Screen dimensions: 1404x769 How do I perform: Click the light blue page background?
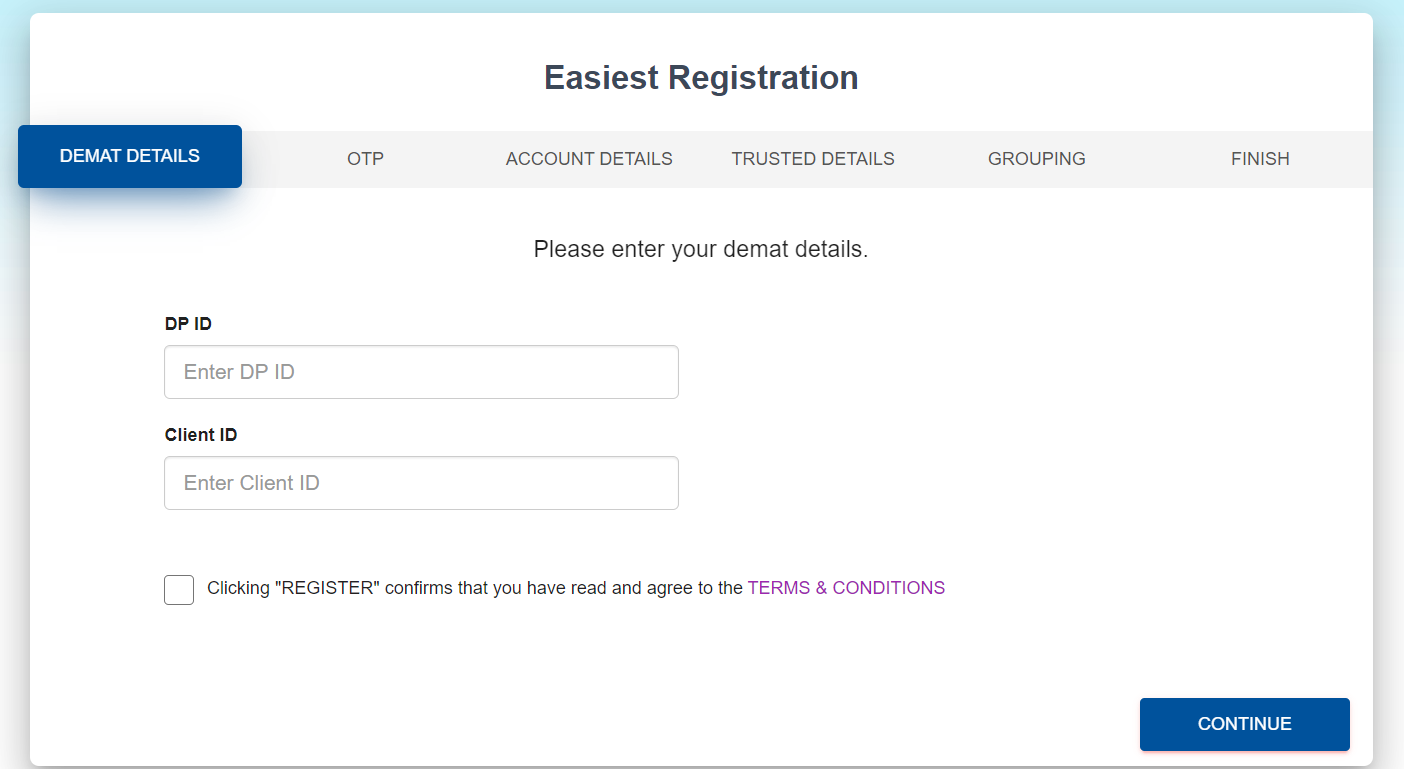tap(1388, 400)
